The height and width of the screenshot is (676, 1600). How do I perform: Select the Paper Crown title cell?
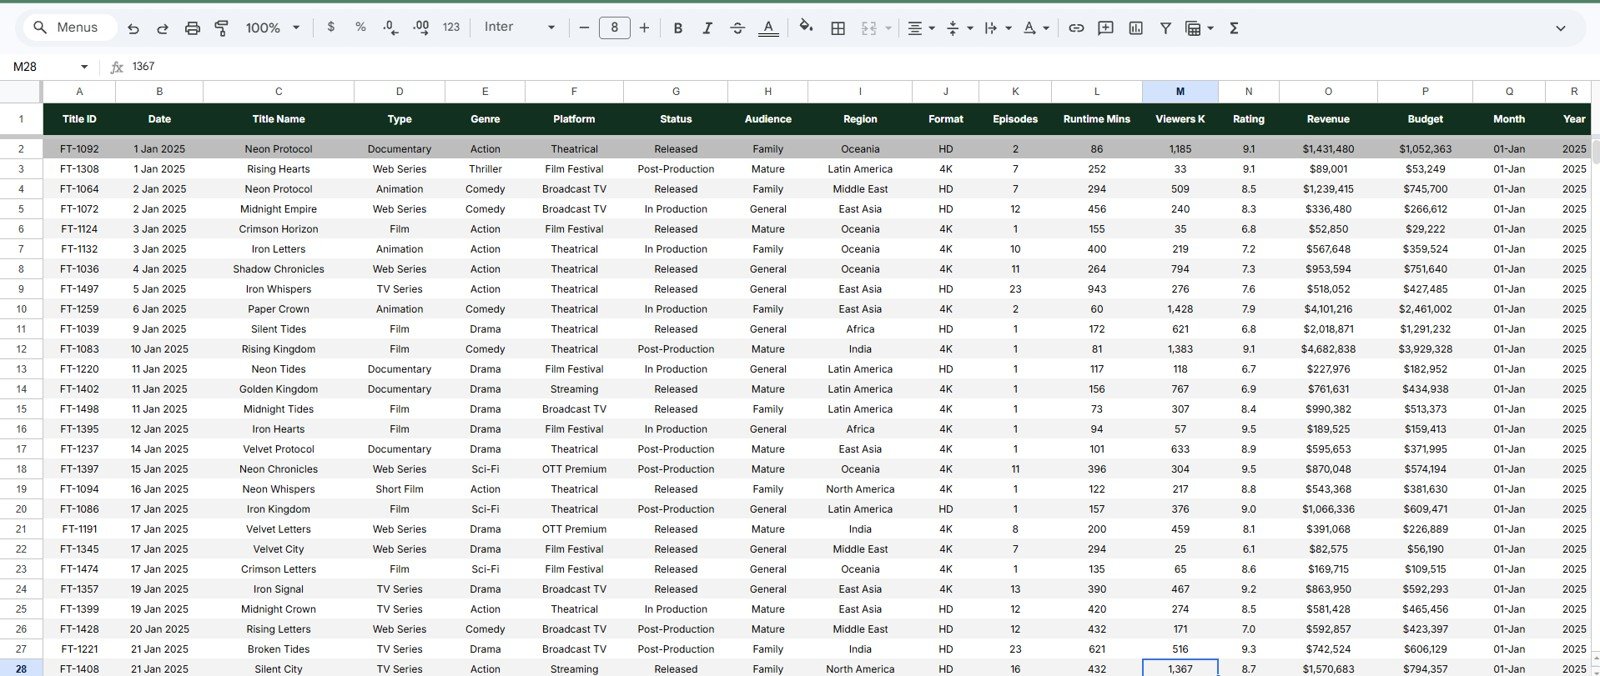click(x=279, y=309)
